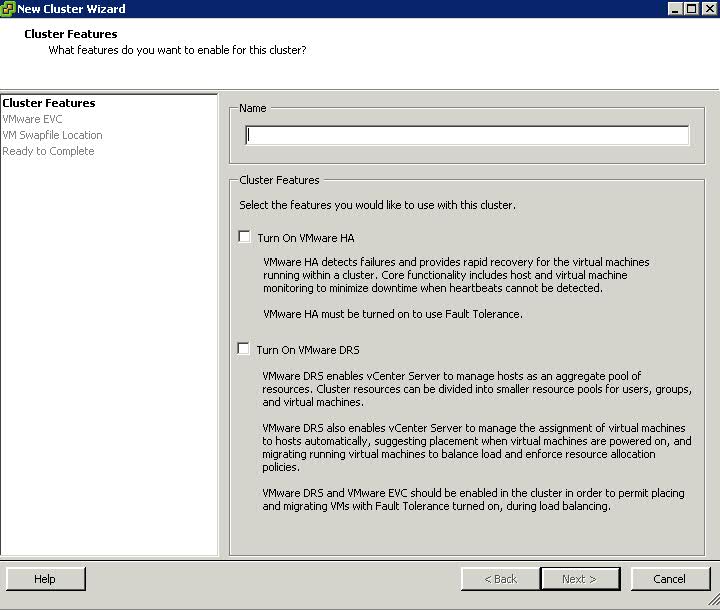Click the New Cluster Wizard title bar icon
Image resolution: width=720 pixels, height=610 pixels.
(x=7, y=9)
